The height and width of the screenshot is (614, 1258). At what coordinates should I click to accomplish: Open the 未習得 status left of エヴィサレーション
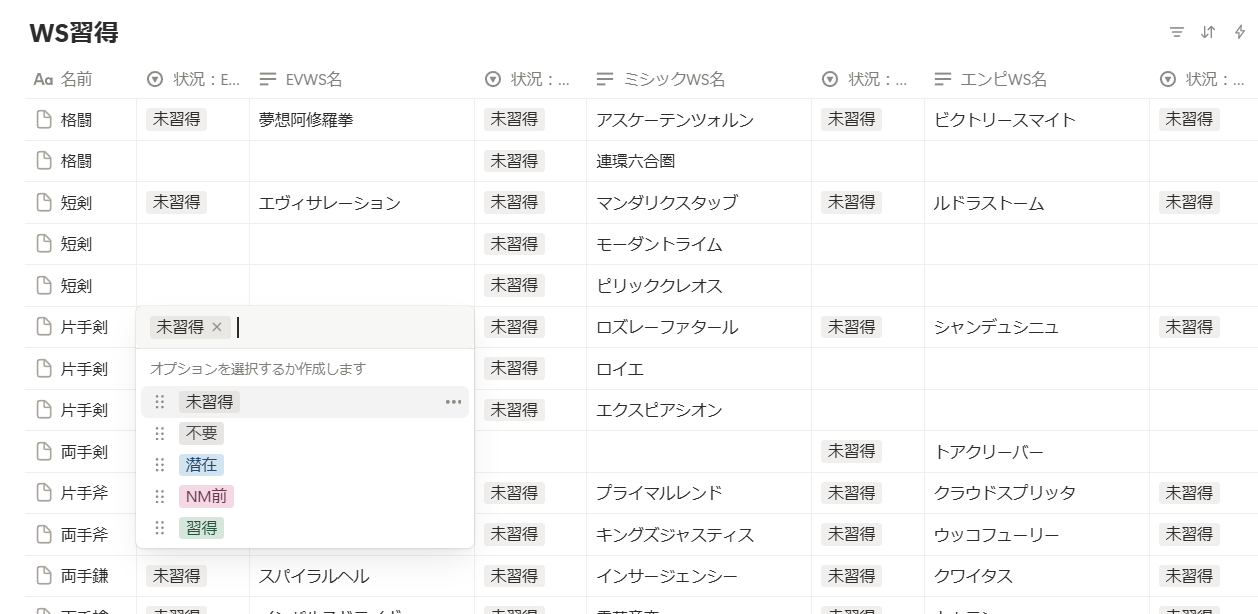(x=176, y=203)
